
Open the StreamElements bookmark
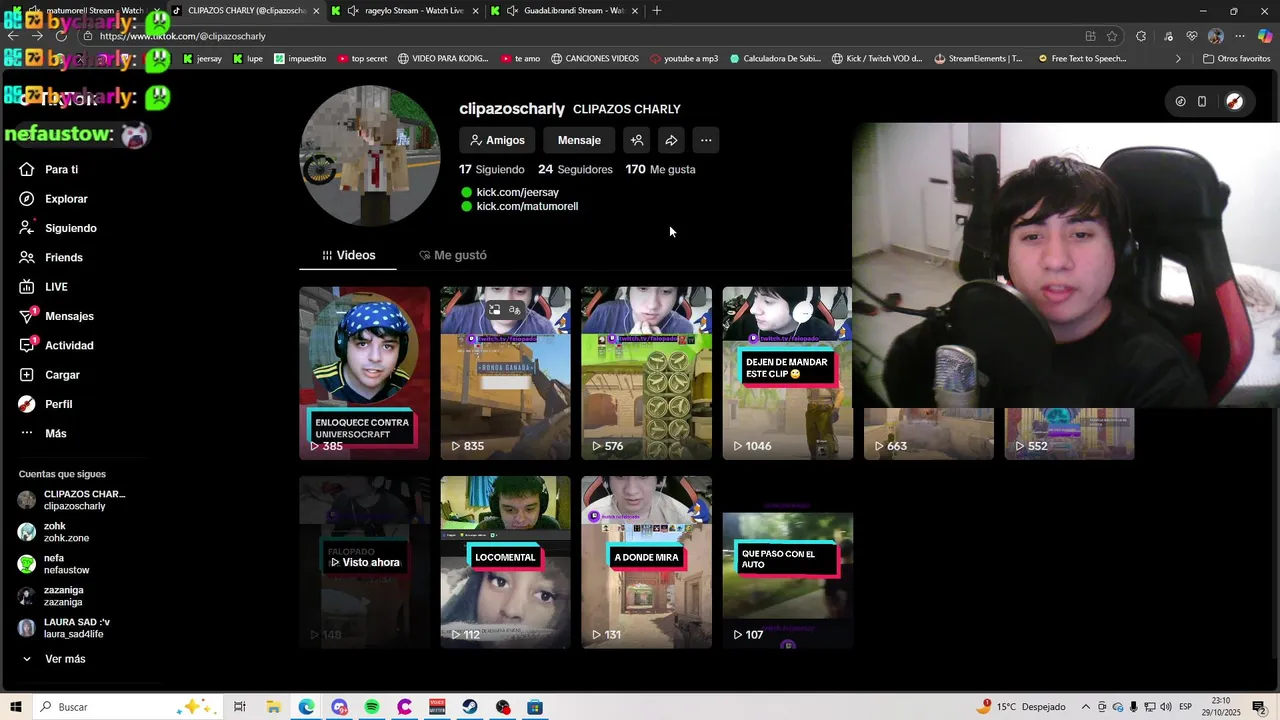(x=978, y=59)
